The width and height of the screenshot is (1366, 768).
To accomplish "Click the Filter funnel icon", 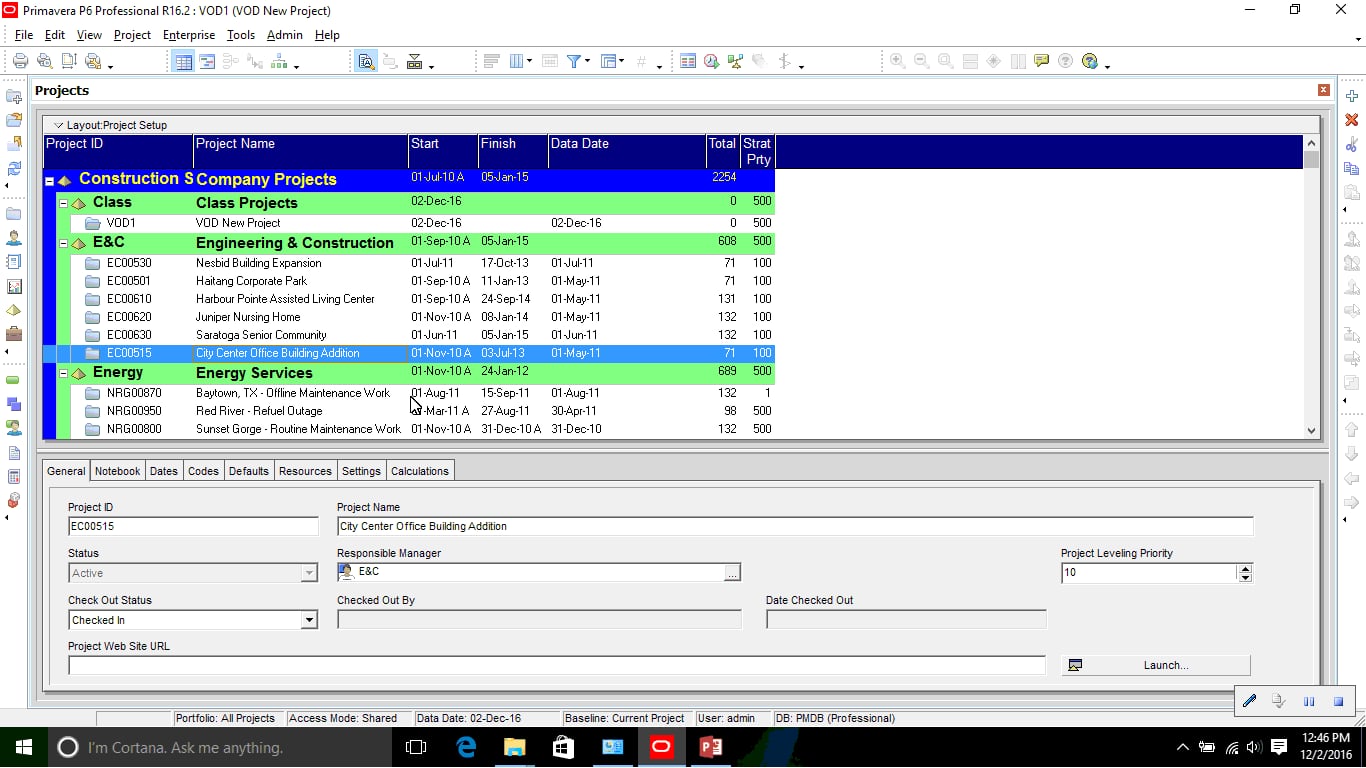I will [574, 61].
